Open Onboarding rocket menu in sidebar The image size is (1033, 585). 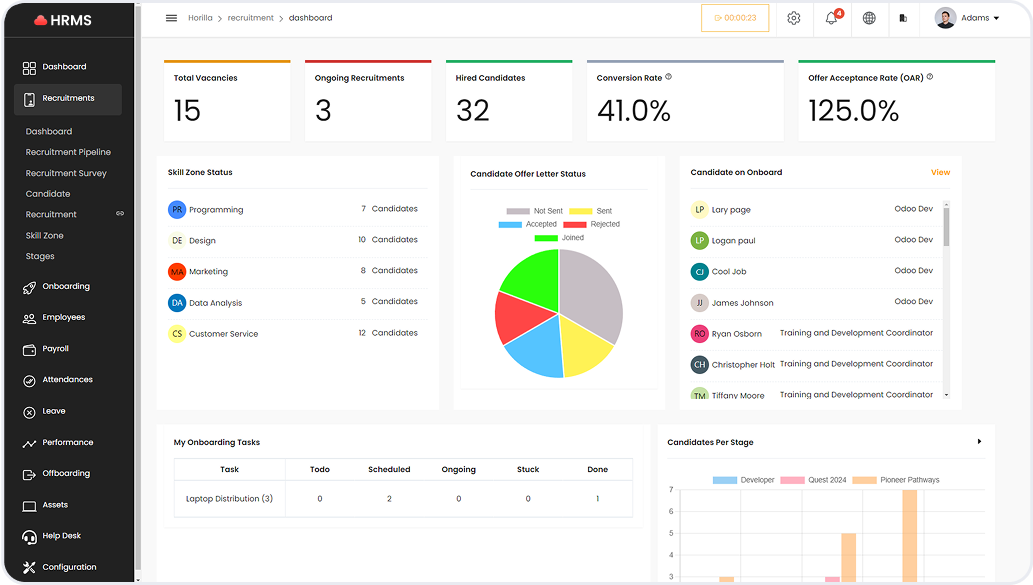tap(66, 286)
